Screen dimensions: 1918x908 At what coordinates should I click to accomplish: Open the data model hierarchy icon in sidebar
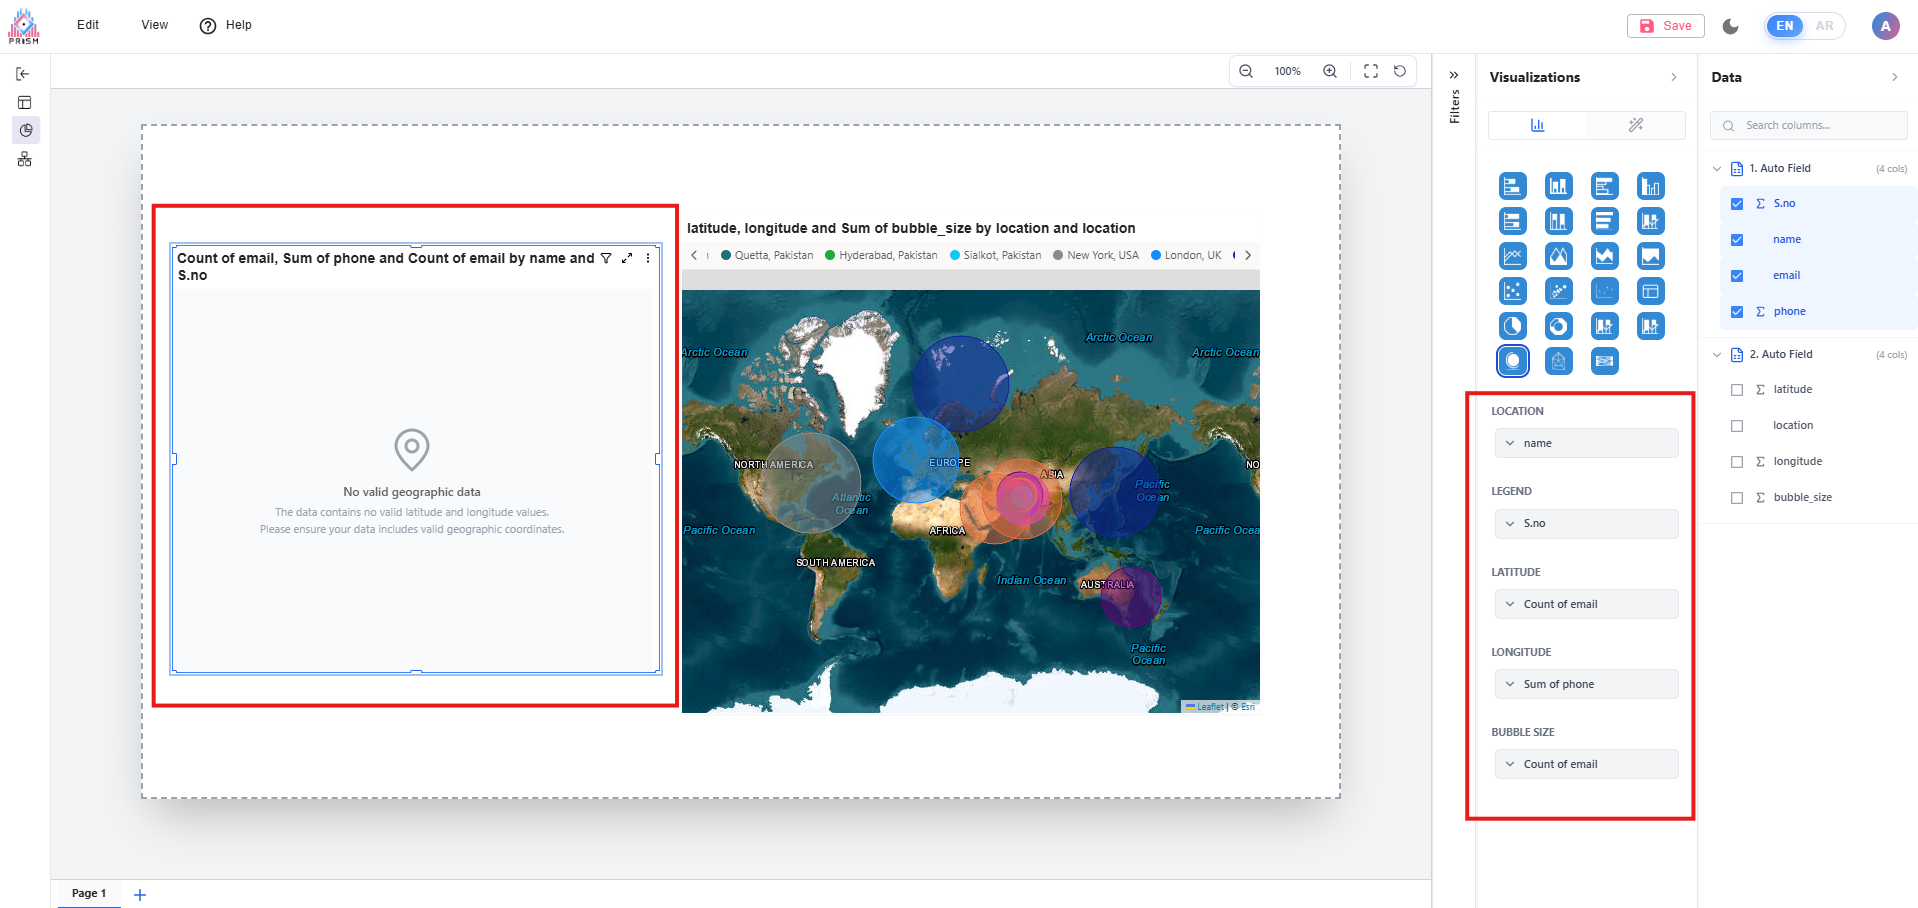coord(25,159)
